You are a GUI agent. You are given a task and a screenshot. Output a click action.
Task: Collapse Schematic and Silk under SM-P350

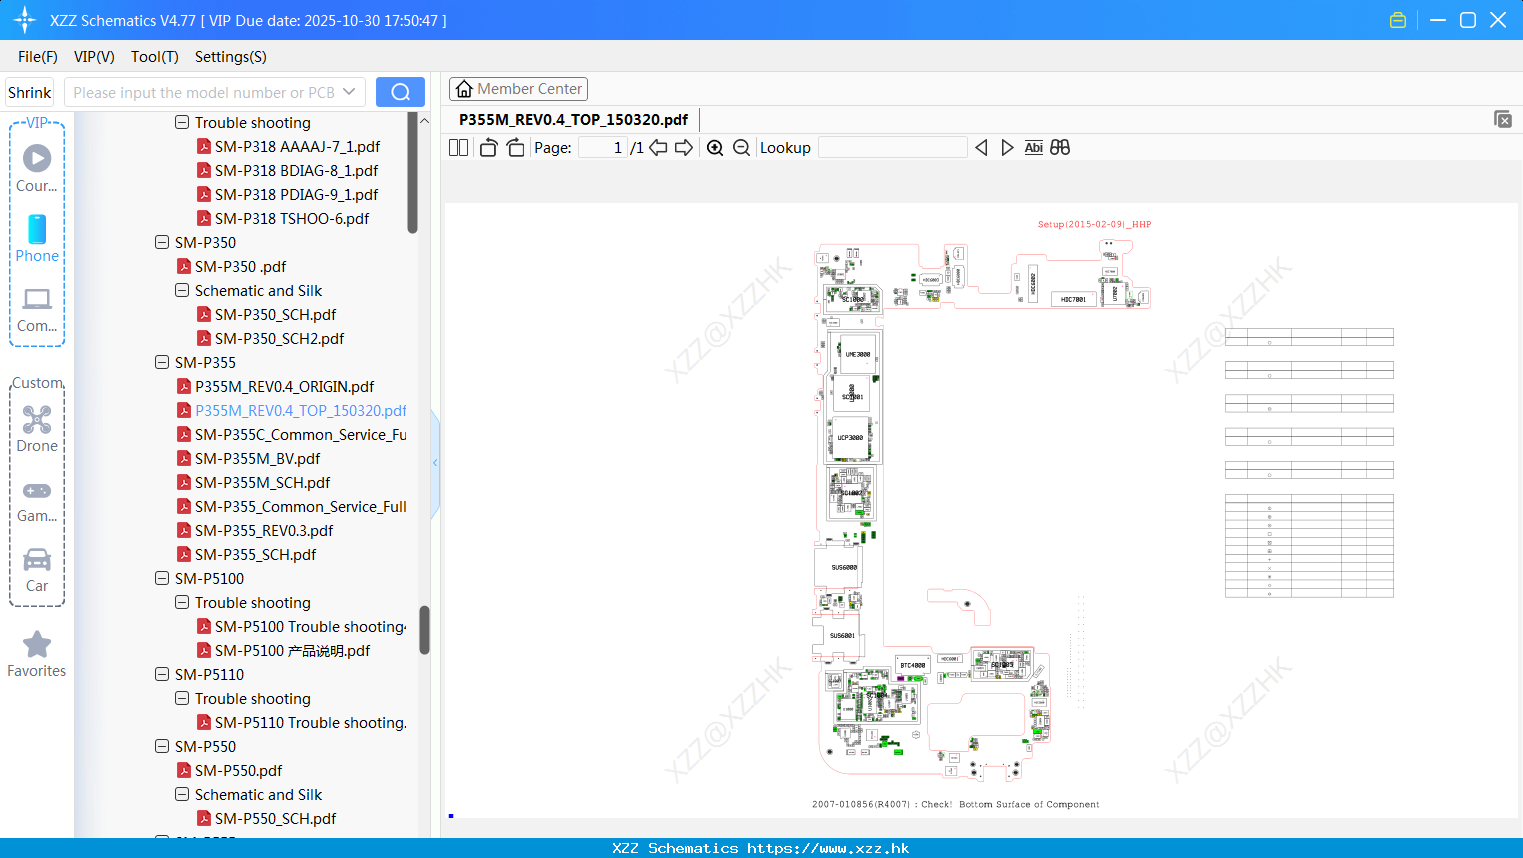182,290
